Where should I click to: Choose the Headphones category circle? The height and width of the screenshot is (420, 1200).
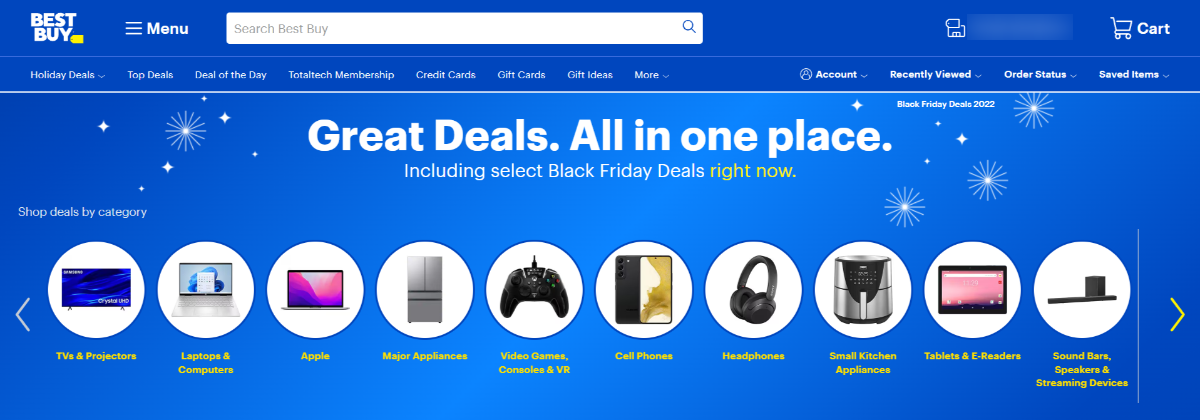pos(753,290)
